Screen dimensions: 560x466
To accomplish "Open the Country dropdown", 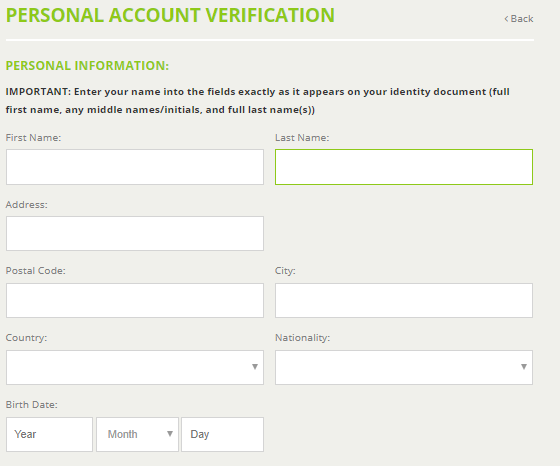I will coord(135,367).
